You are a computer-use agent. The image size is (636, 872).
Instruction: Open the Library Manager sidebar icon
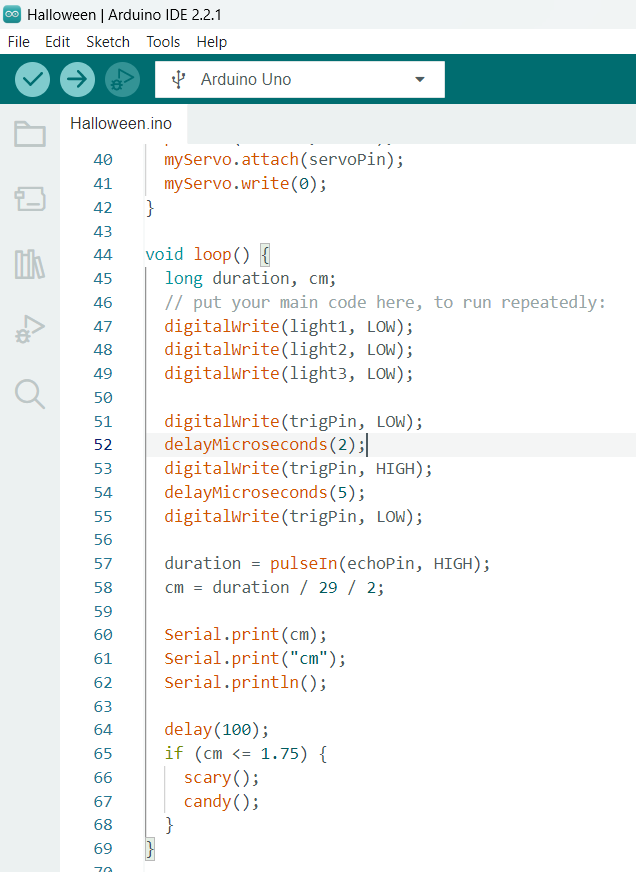30,264
